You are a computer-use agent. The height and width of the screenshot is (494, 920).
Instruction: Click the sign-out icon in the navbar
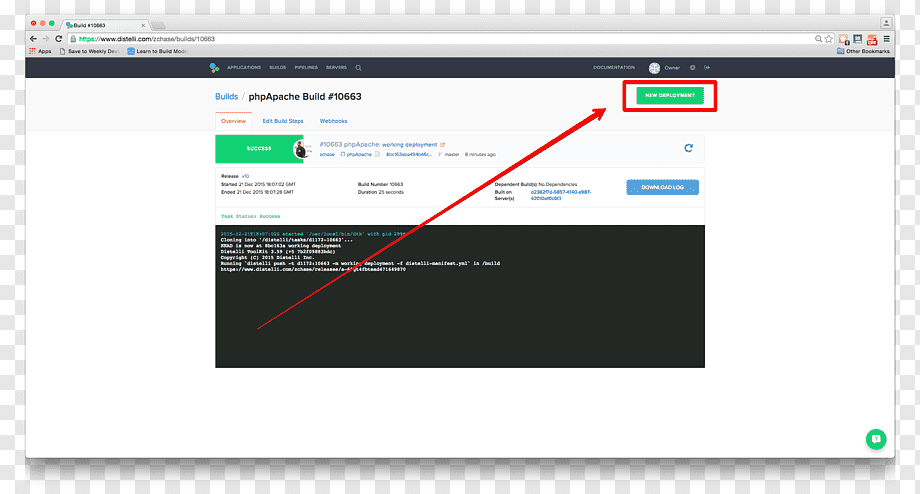[x=707, y=67]
